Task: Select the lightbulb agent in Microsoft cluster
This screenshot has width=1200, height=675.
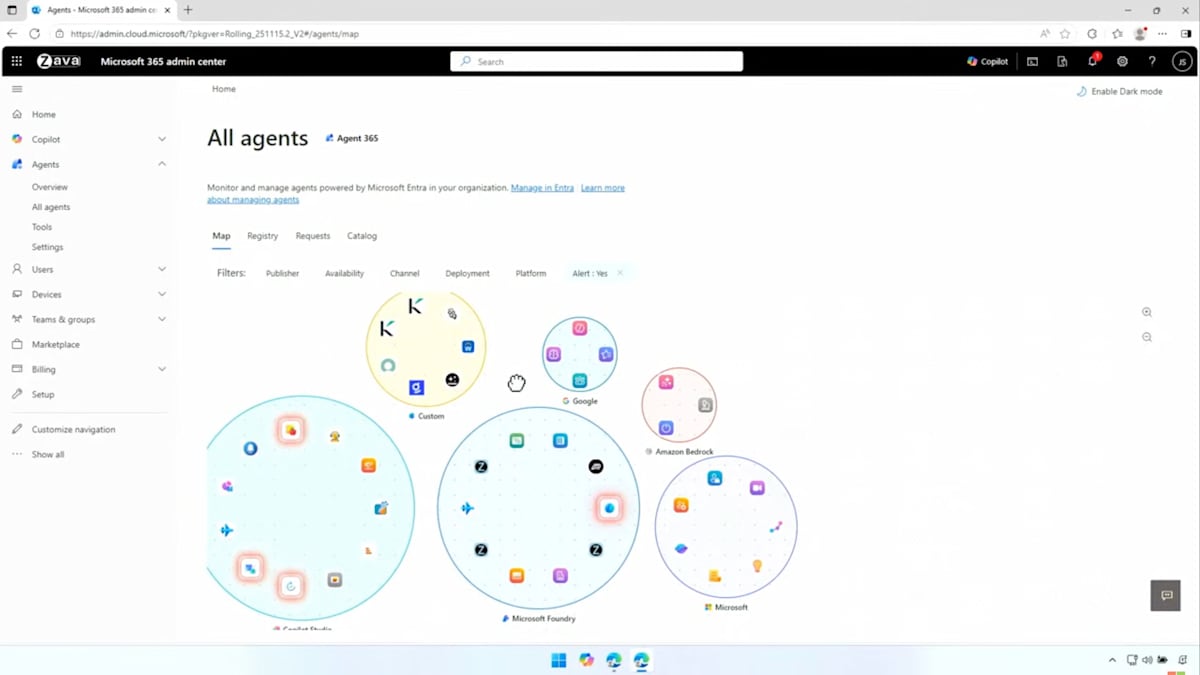Action: [x=757, y=566]
